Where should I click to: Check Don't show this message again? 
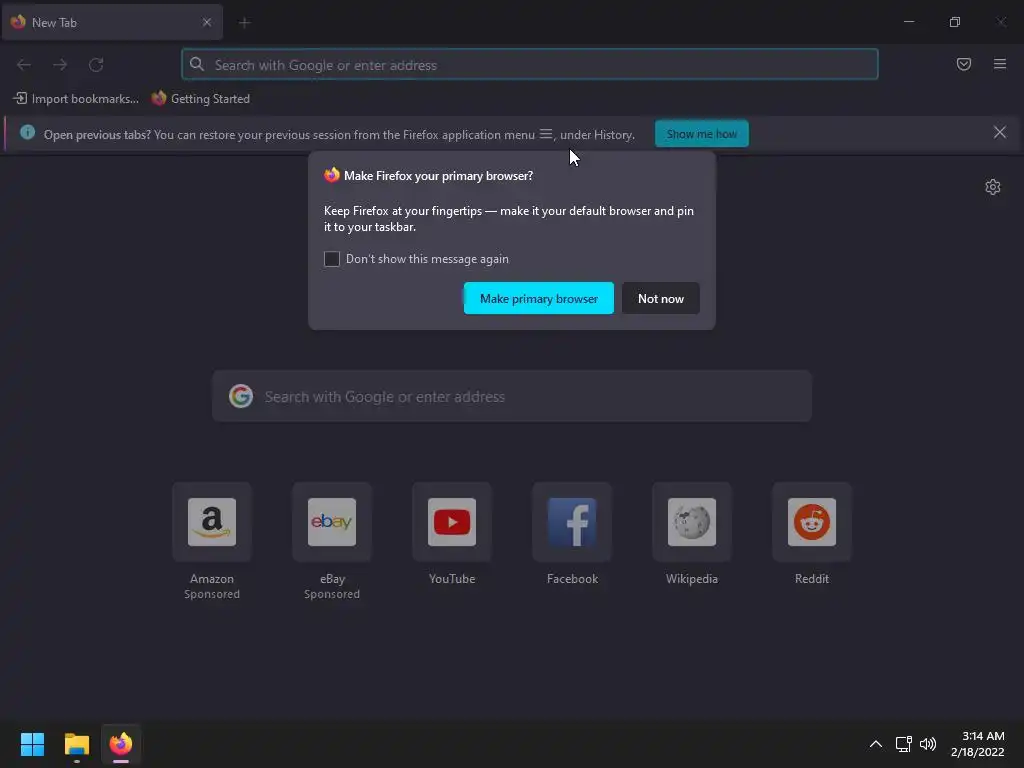point(332,259)
